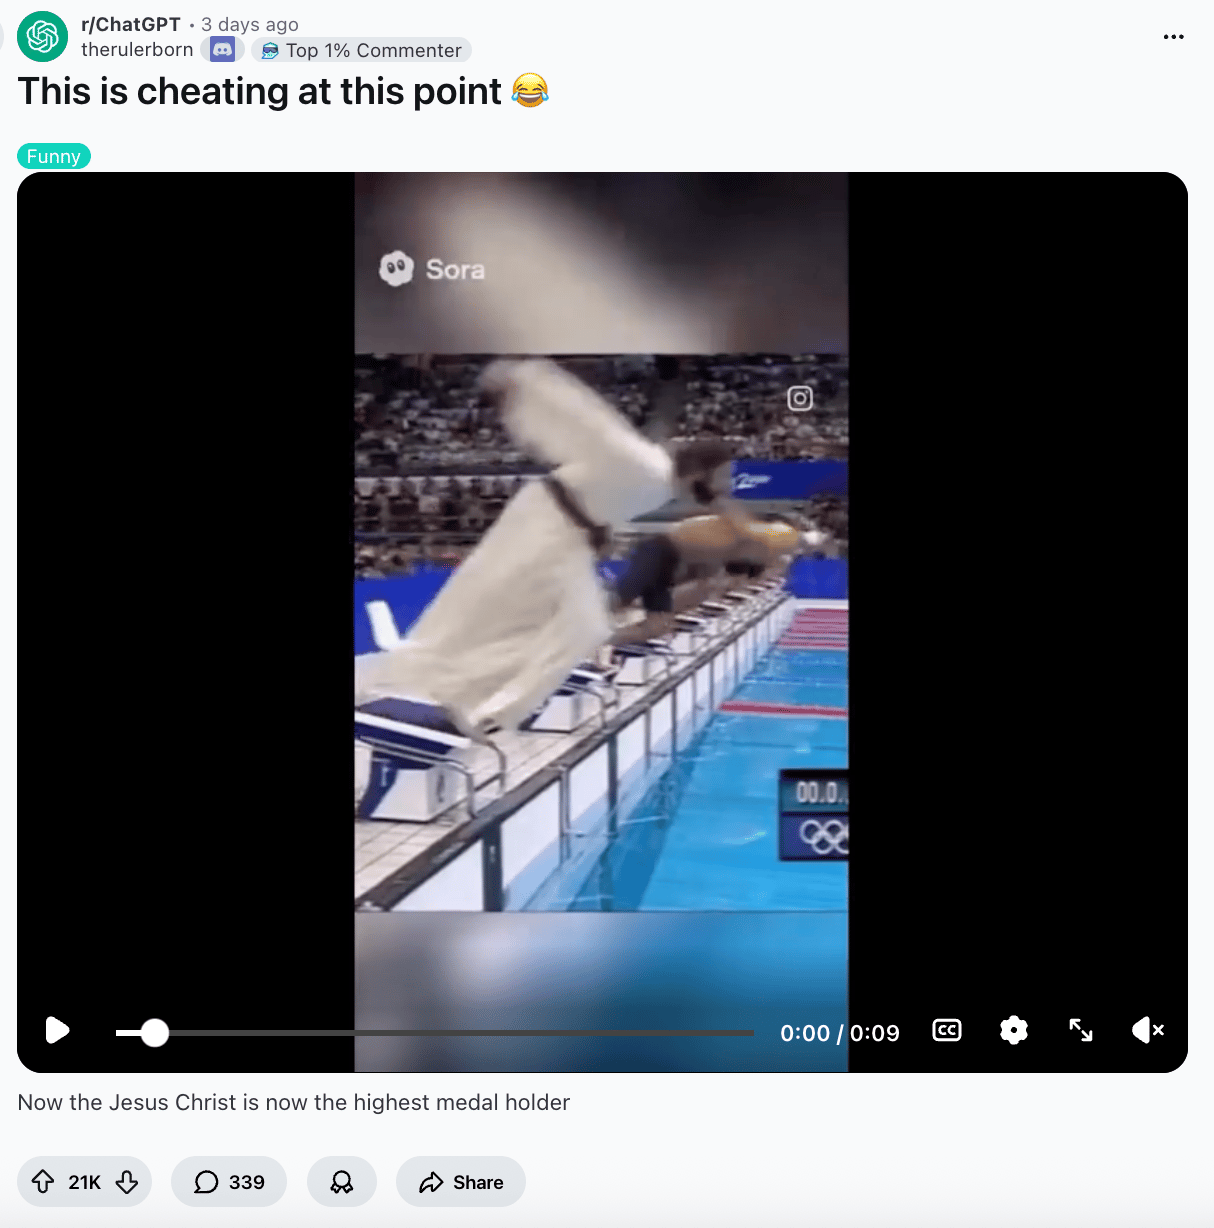Open the r/ChatGPT community link
Viewport: 1214px width, 1228px height.
pyautogui.click(x=131, y=24)
